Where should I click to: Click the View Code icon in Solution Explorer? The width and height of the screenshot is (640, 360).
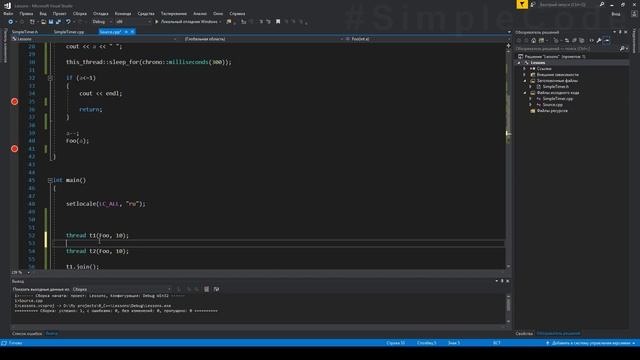pyautogui.click(x=591, y=40)
